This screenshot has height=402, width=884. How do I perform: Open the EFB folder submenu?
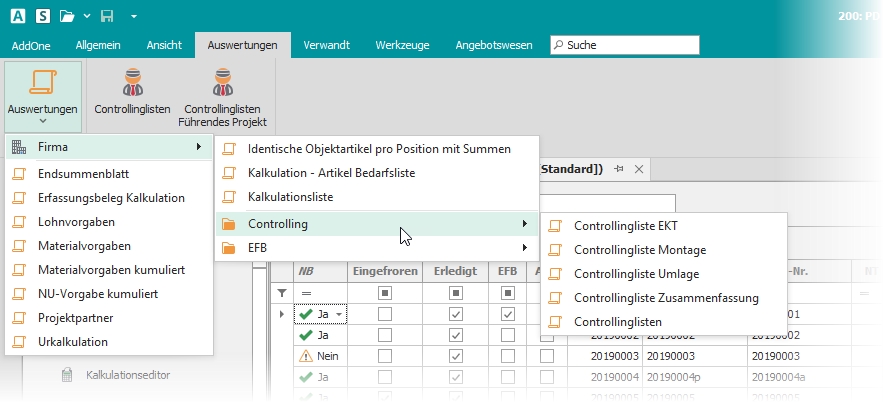click(x=377, y=248)
